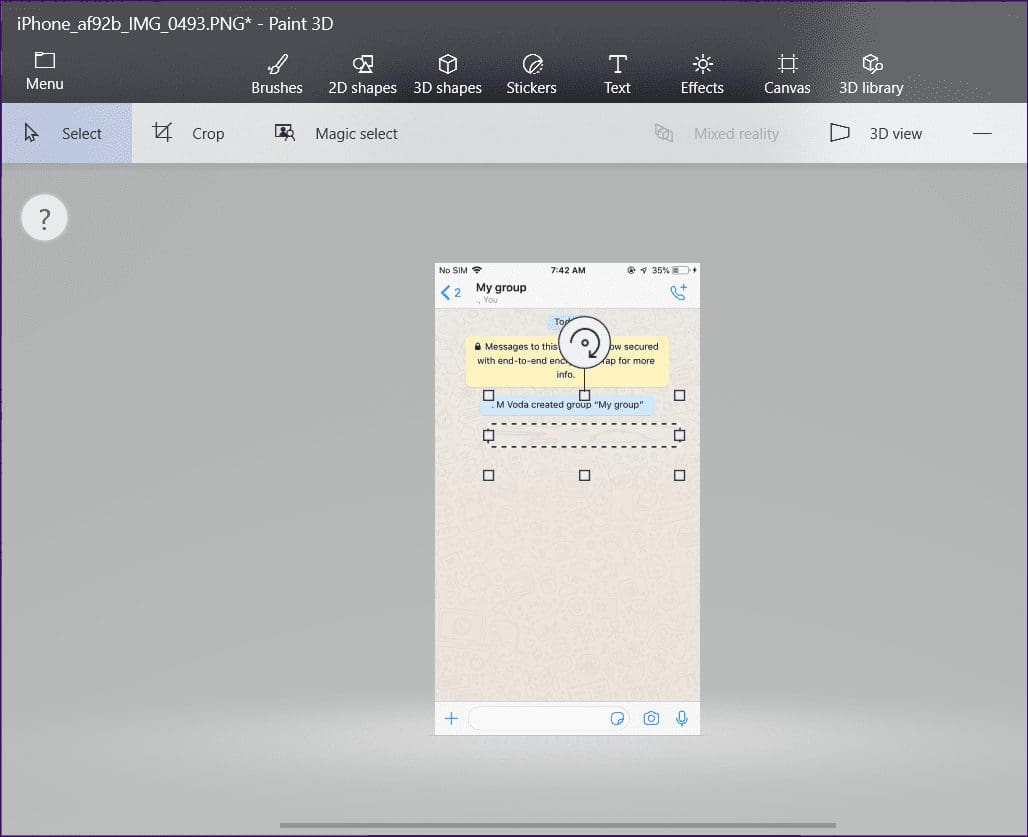Click the microphone icon in the chat bar

[x=682, y=719]
